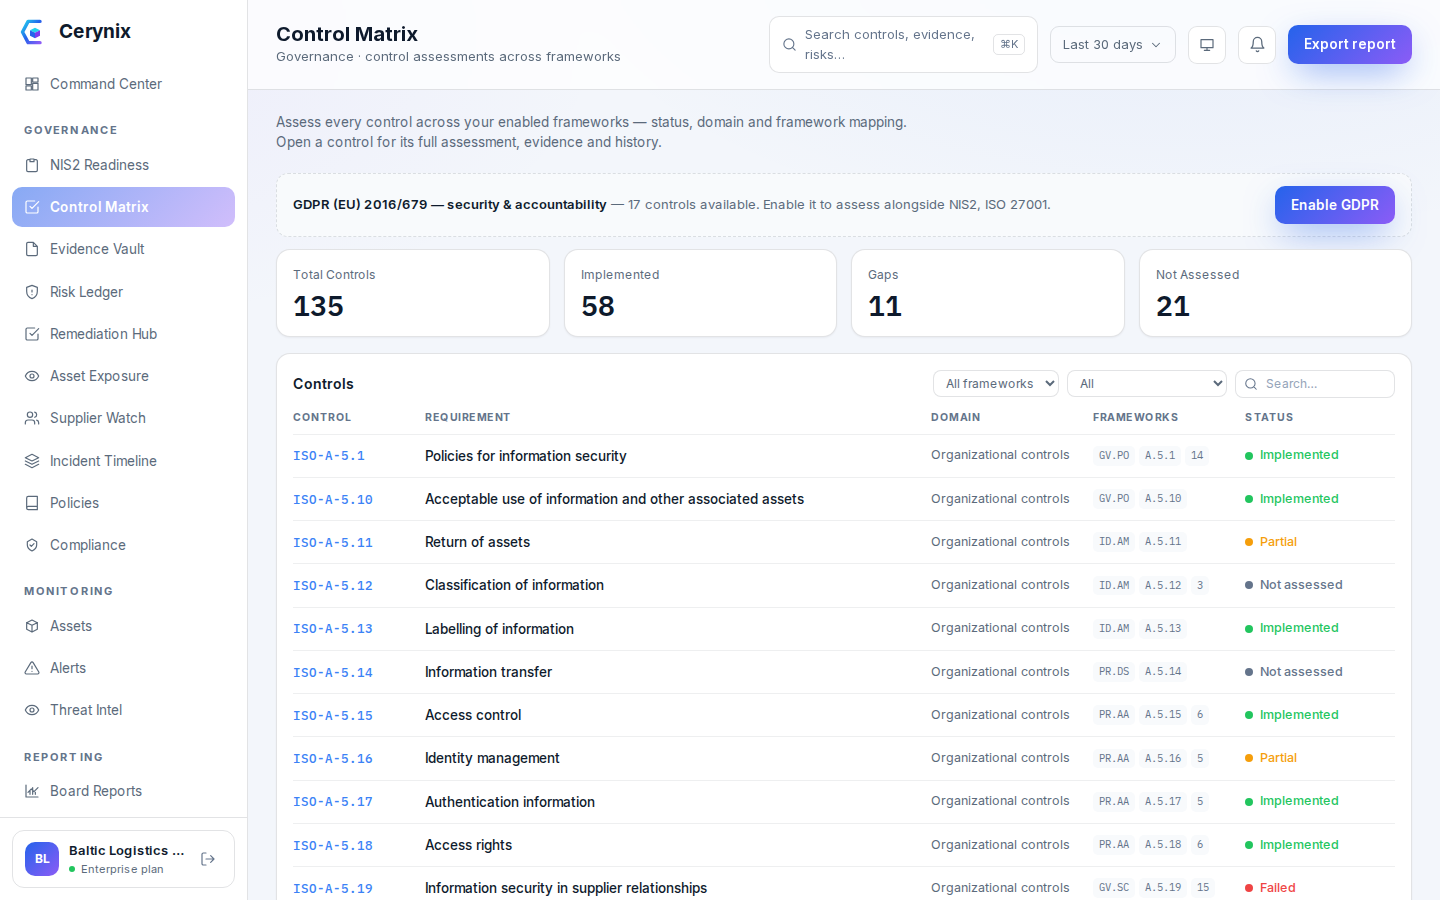
Task: Open Board Reports section
Action: [x=123, y=791]
